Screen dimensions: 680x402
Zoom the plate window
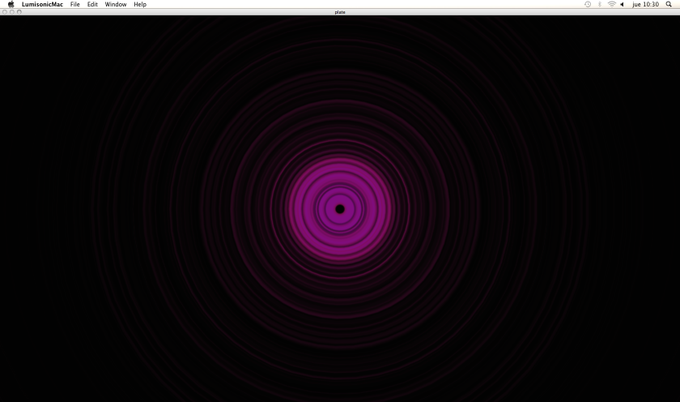pos(19,12)
